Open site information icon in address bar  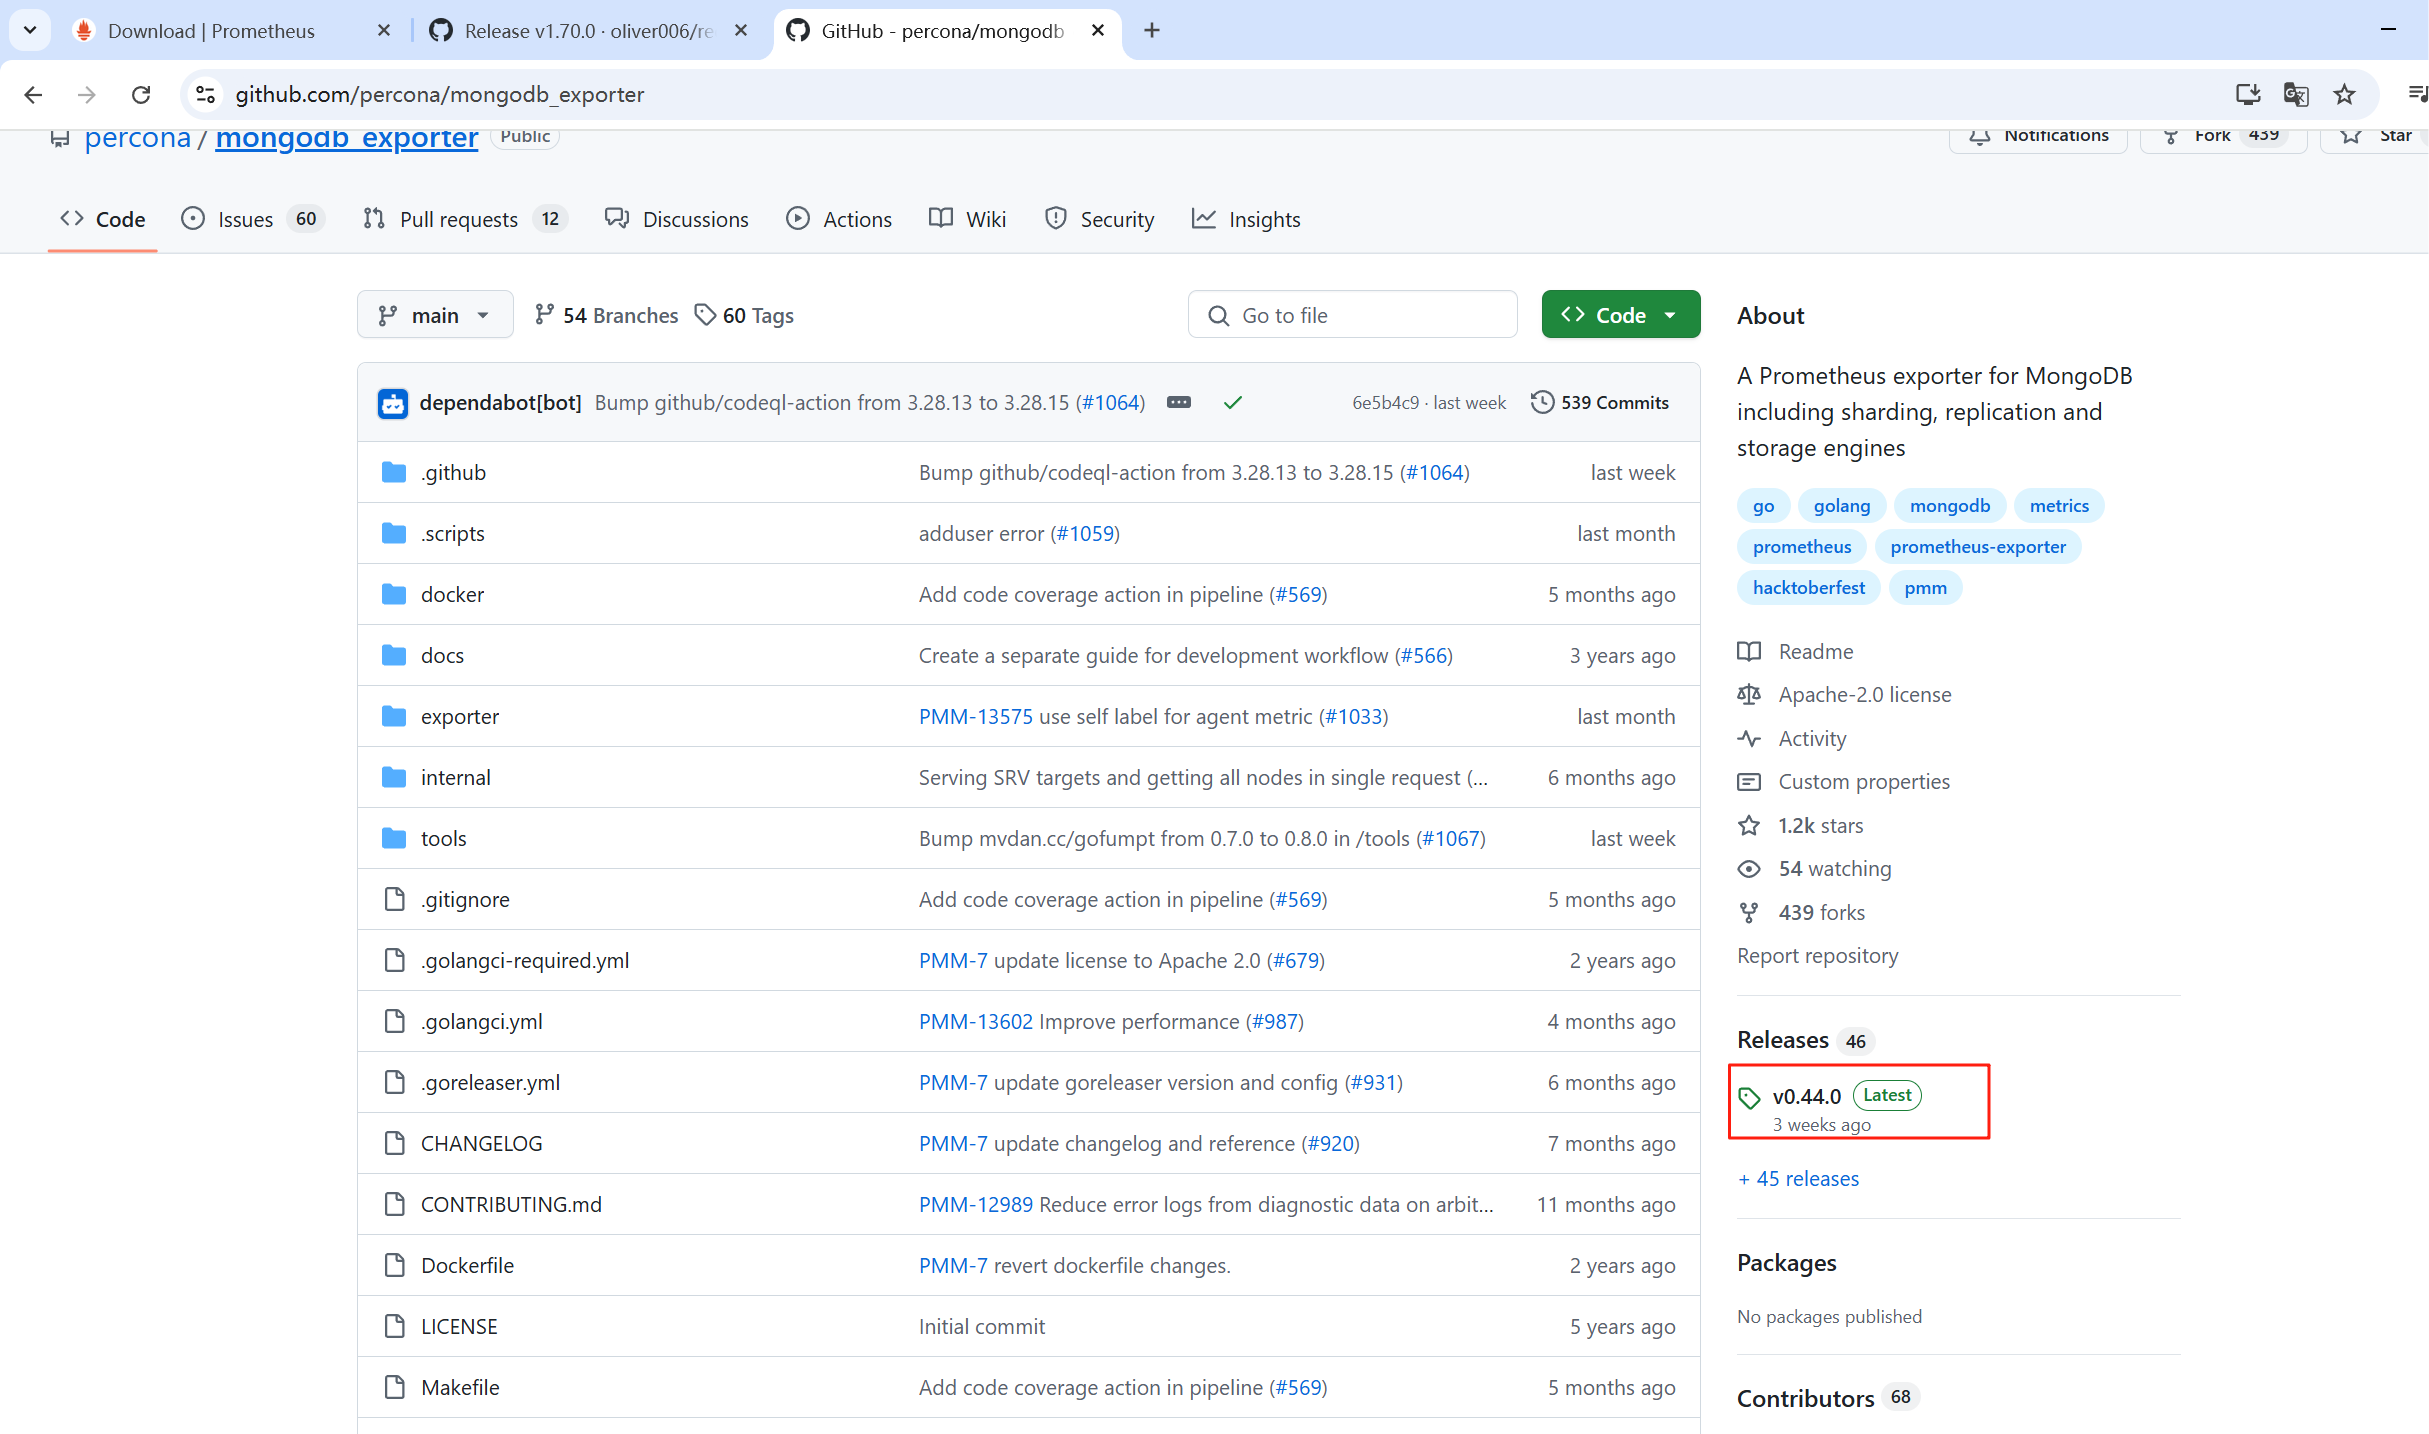[x=205, y=94]
